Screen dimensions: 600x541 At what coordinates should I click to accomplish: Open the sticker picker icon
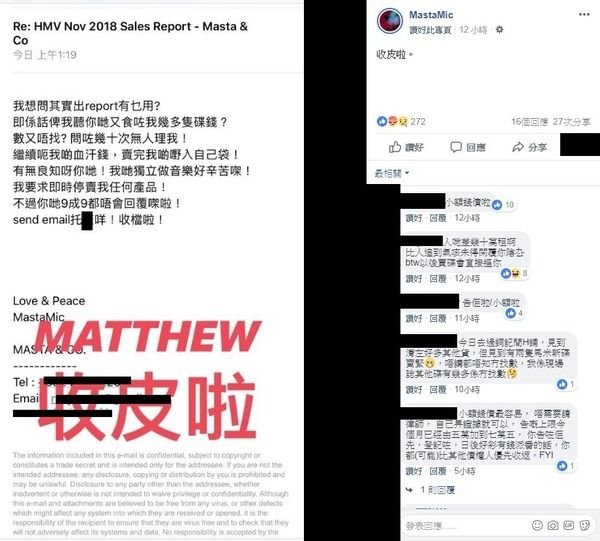(585, 525)
